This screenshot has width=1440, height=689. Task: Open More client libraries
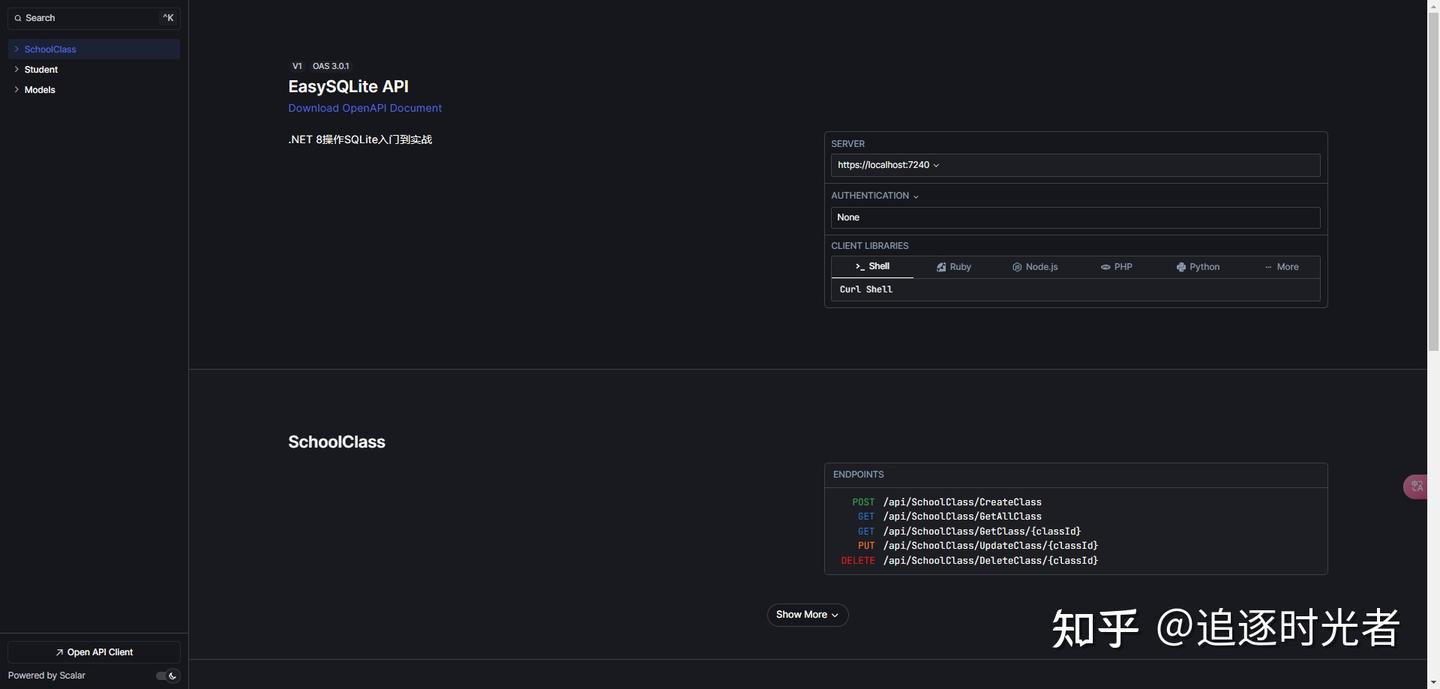tap(1282, 267)
